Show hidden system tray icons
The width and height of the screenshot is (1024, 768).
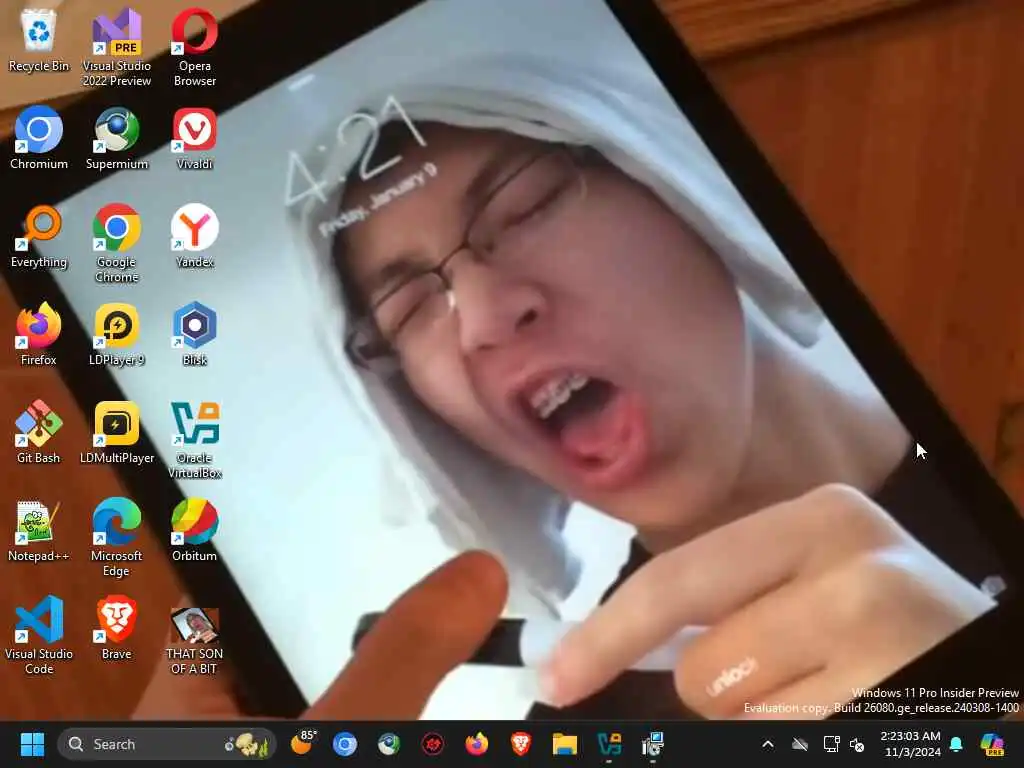(768, 744)
